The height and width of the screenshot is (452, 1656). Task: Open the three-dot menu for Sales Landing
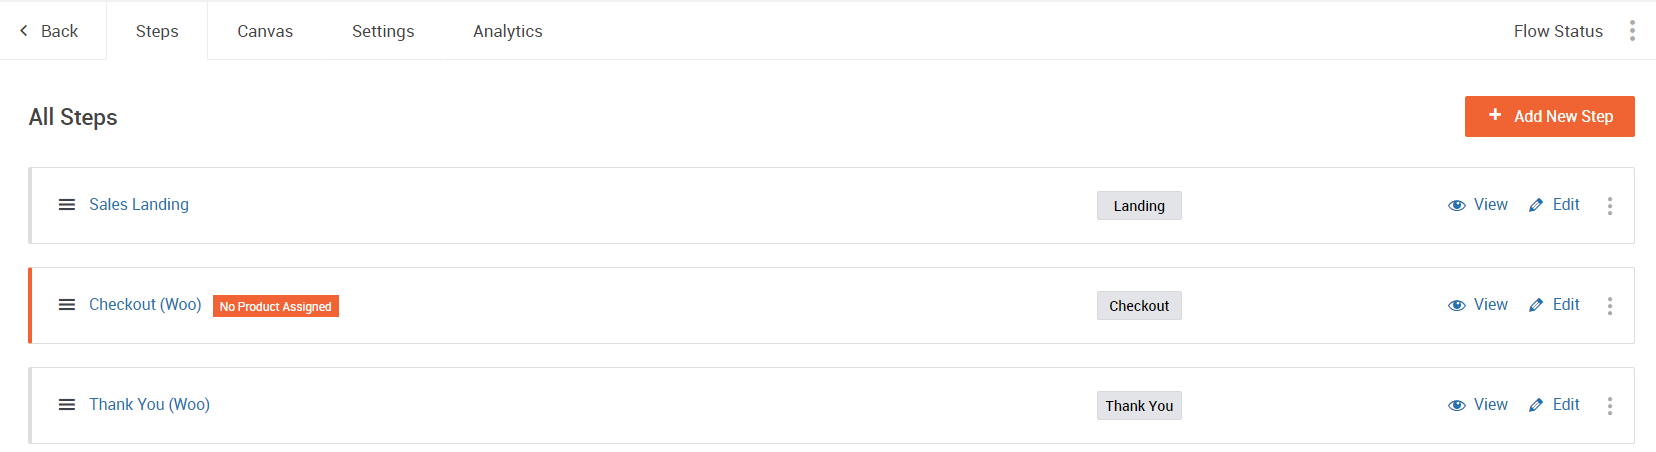(x=1610, y=205)
